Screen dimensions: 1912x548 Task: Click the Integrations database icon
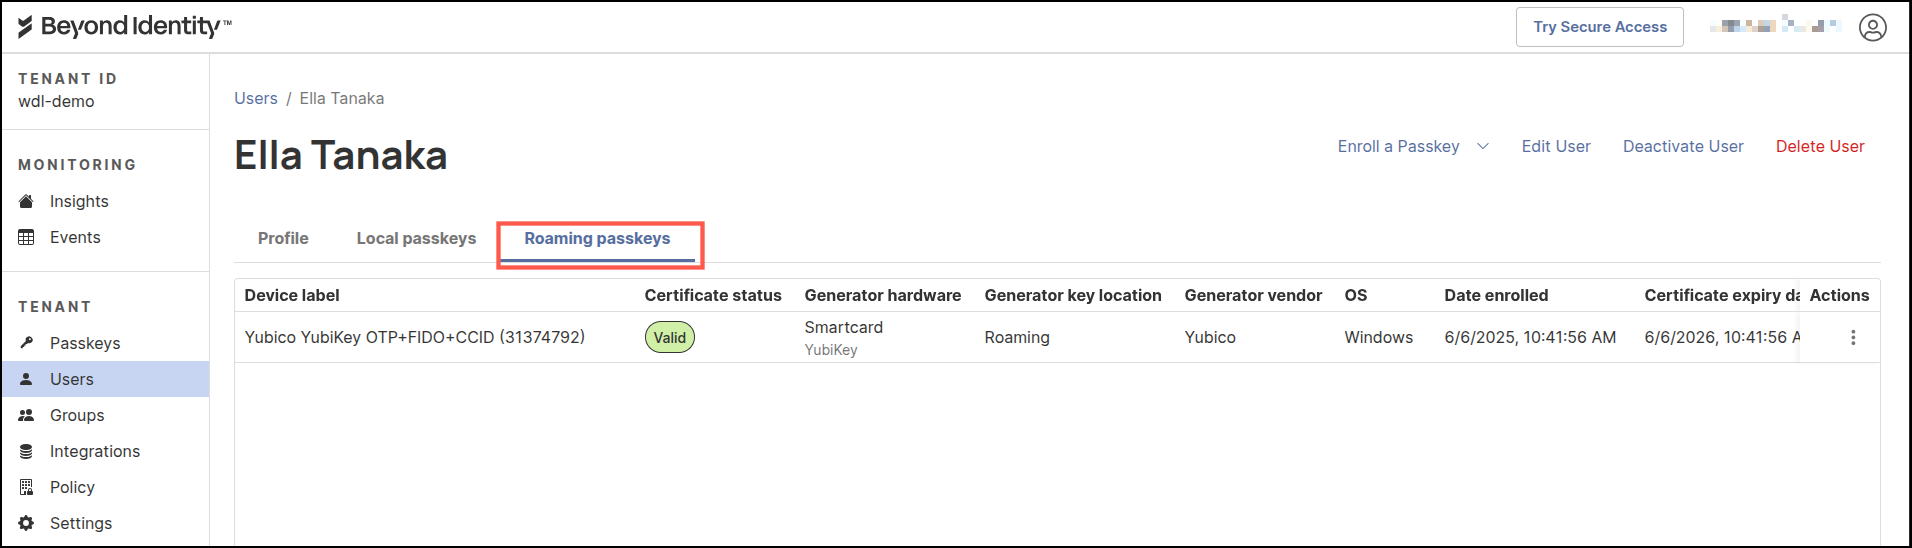coord(26,451)
